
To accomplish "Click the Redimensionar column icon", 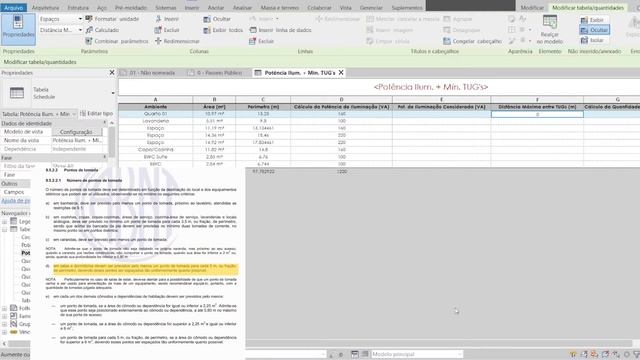I will [158, 41].
